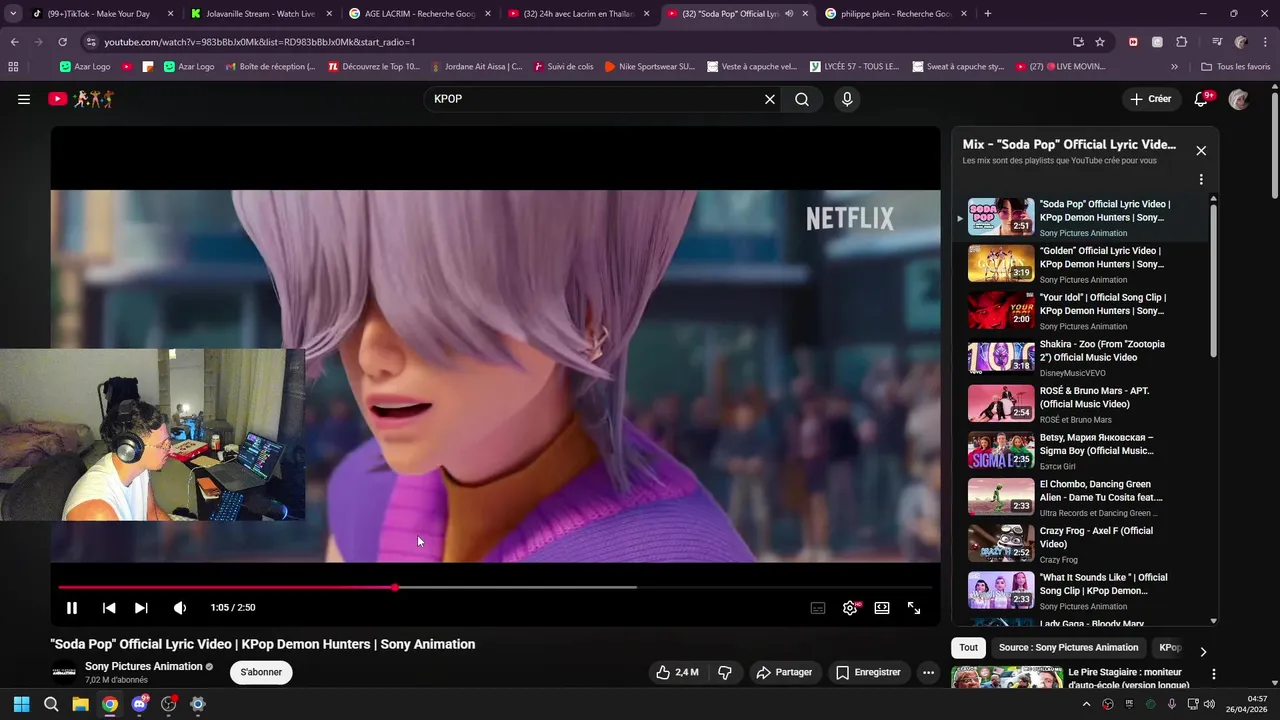
Task: Dislike the video with thumbs down
Action: coord(726,672)
